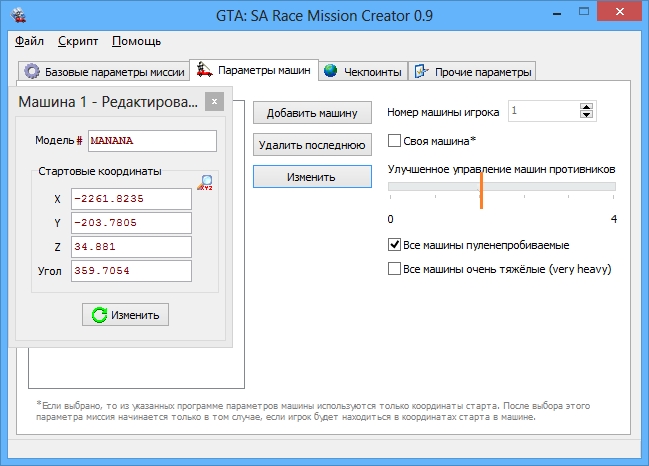
Task: Close the Машина 1 editing panel
Action: pos(213,101)
